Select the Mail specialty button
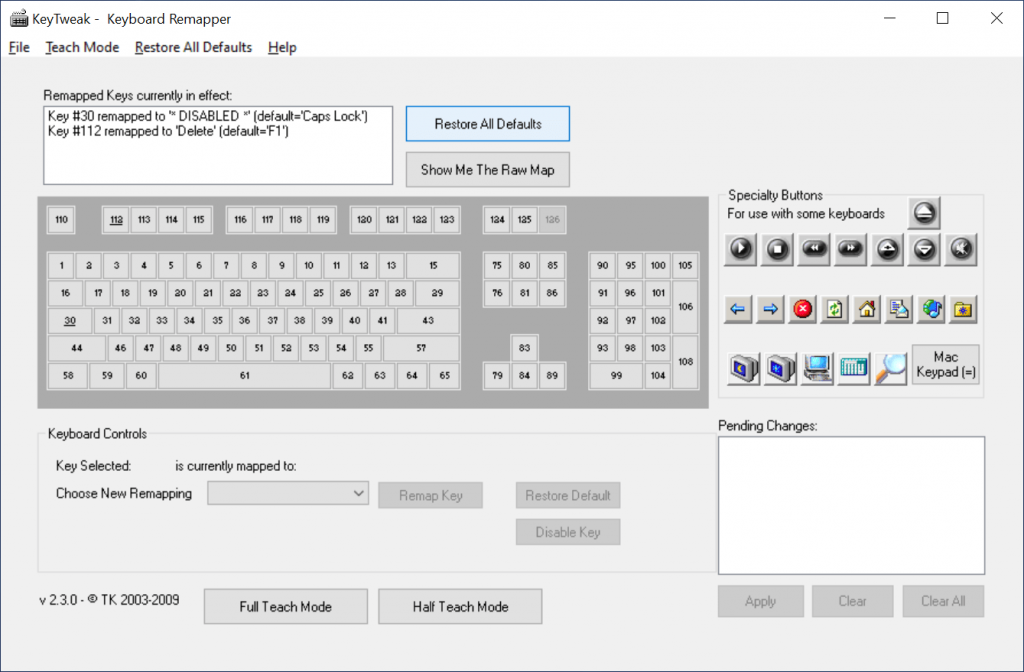Screen dimensions: 1024x672 click(897, 309)
